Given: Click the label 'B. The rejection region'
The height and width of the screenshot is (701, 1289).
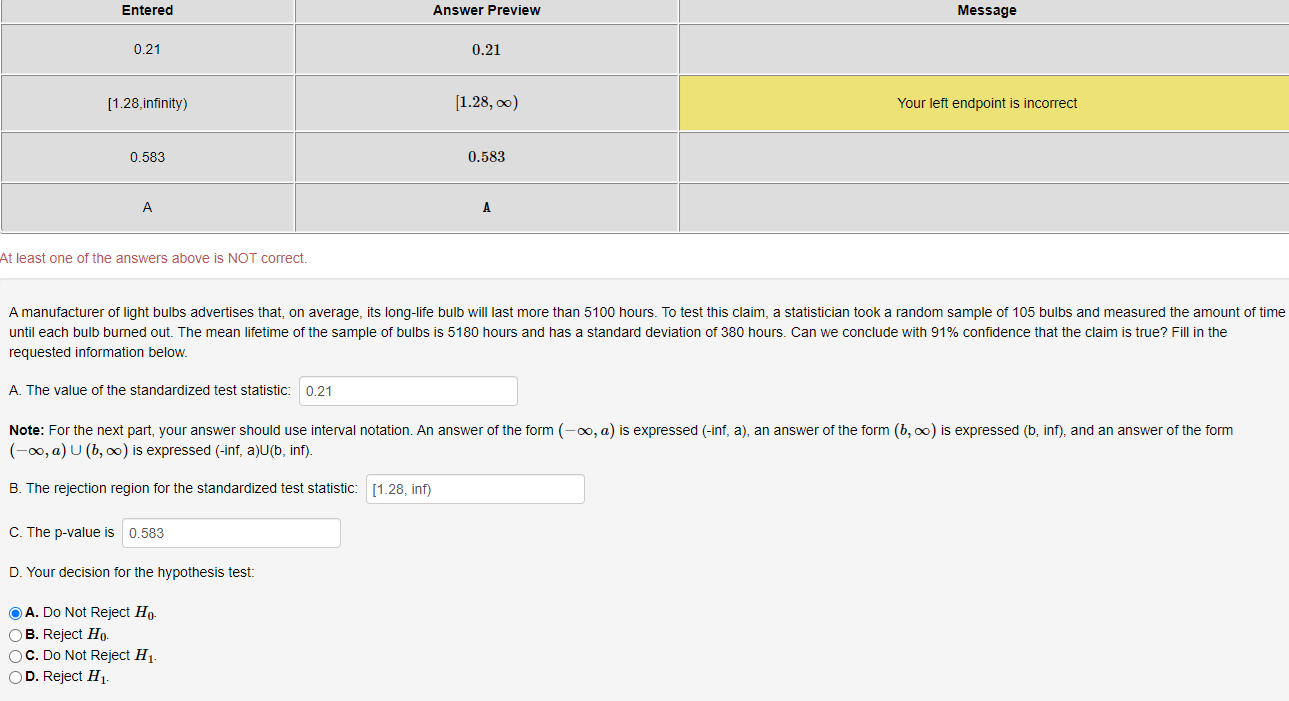Looking at the screenshot, I should [x=183, y=489].
